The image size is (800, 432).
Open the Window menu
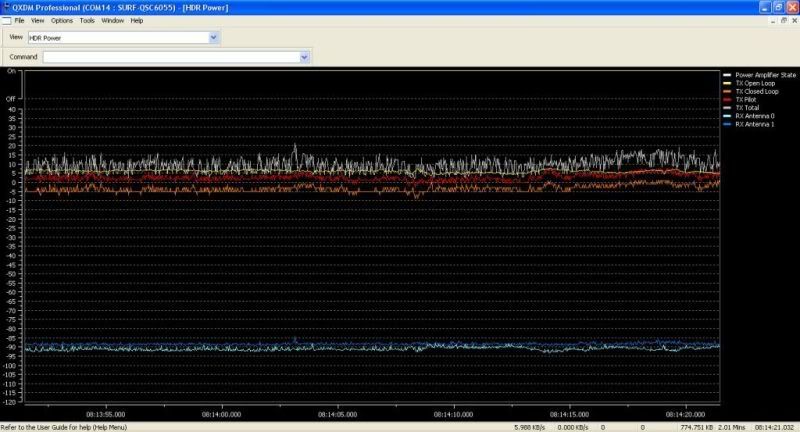coord(112,21)
